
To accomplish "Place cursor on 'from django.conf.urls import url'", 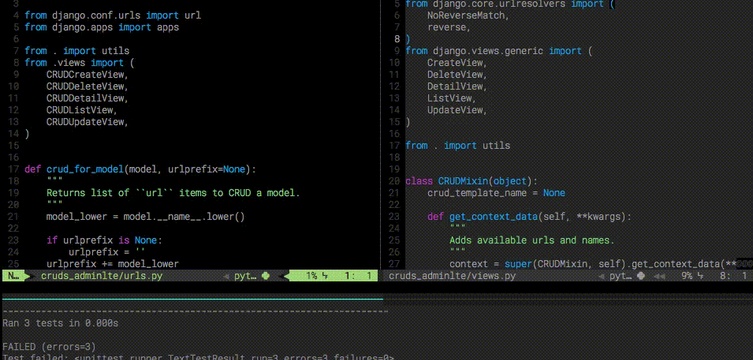I will point(113,15).
